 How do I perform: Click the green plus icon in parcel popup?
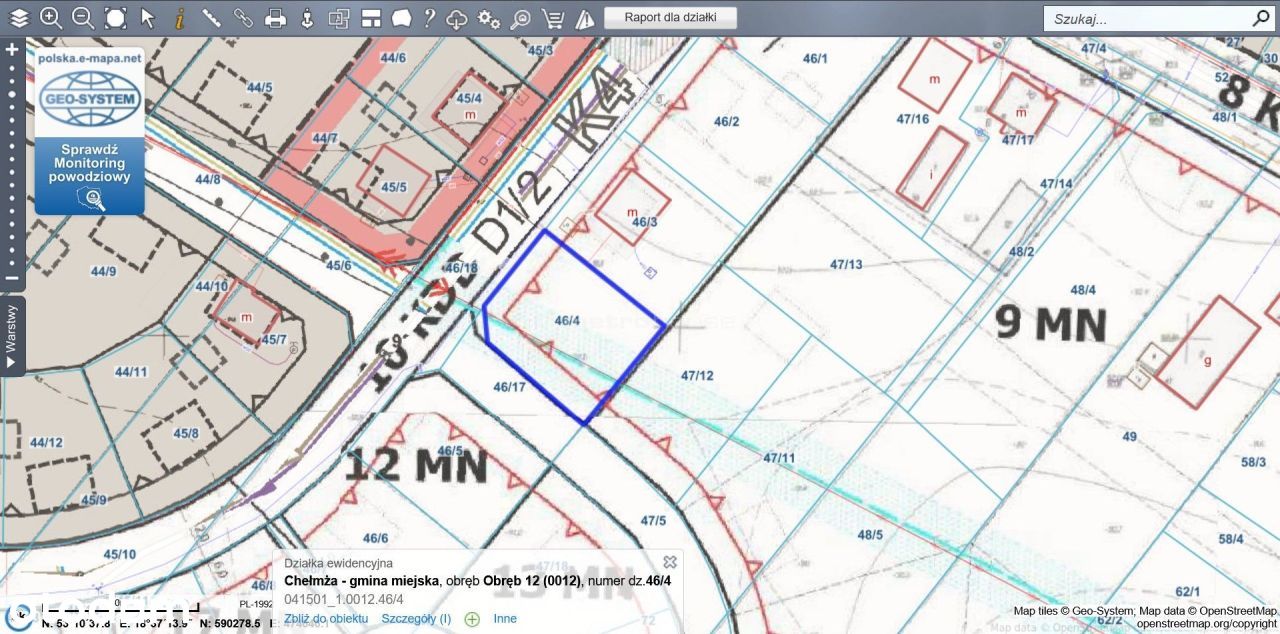click(x=472, y=619)
